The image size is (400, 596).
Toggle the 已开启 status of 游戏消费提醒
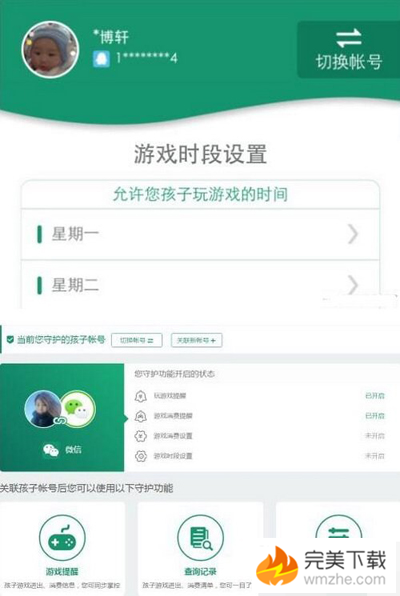click(x=375, y=416)
